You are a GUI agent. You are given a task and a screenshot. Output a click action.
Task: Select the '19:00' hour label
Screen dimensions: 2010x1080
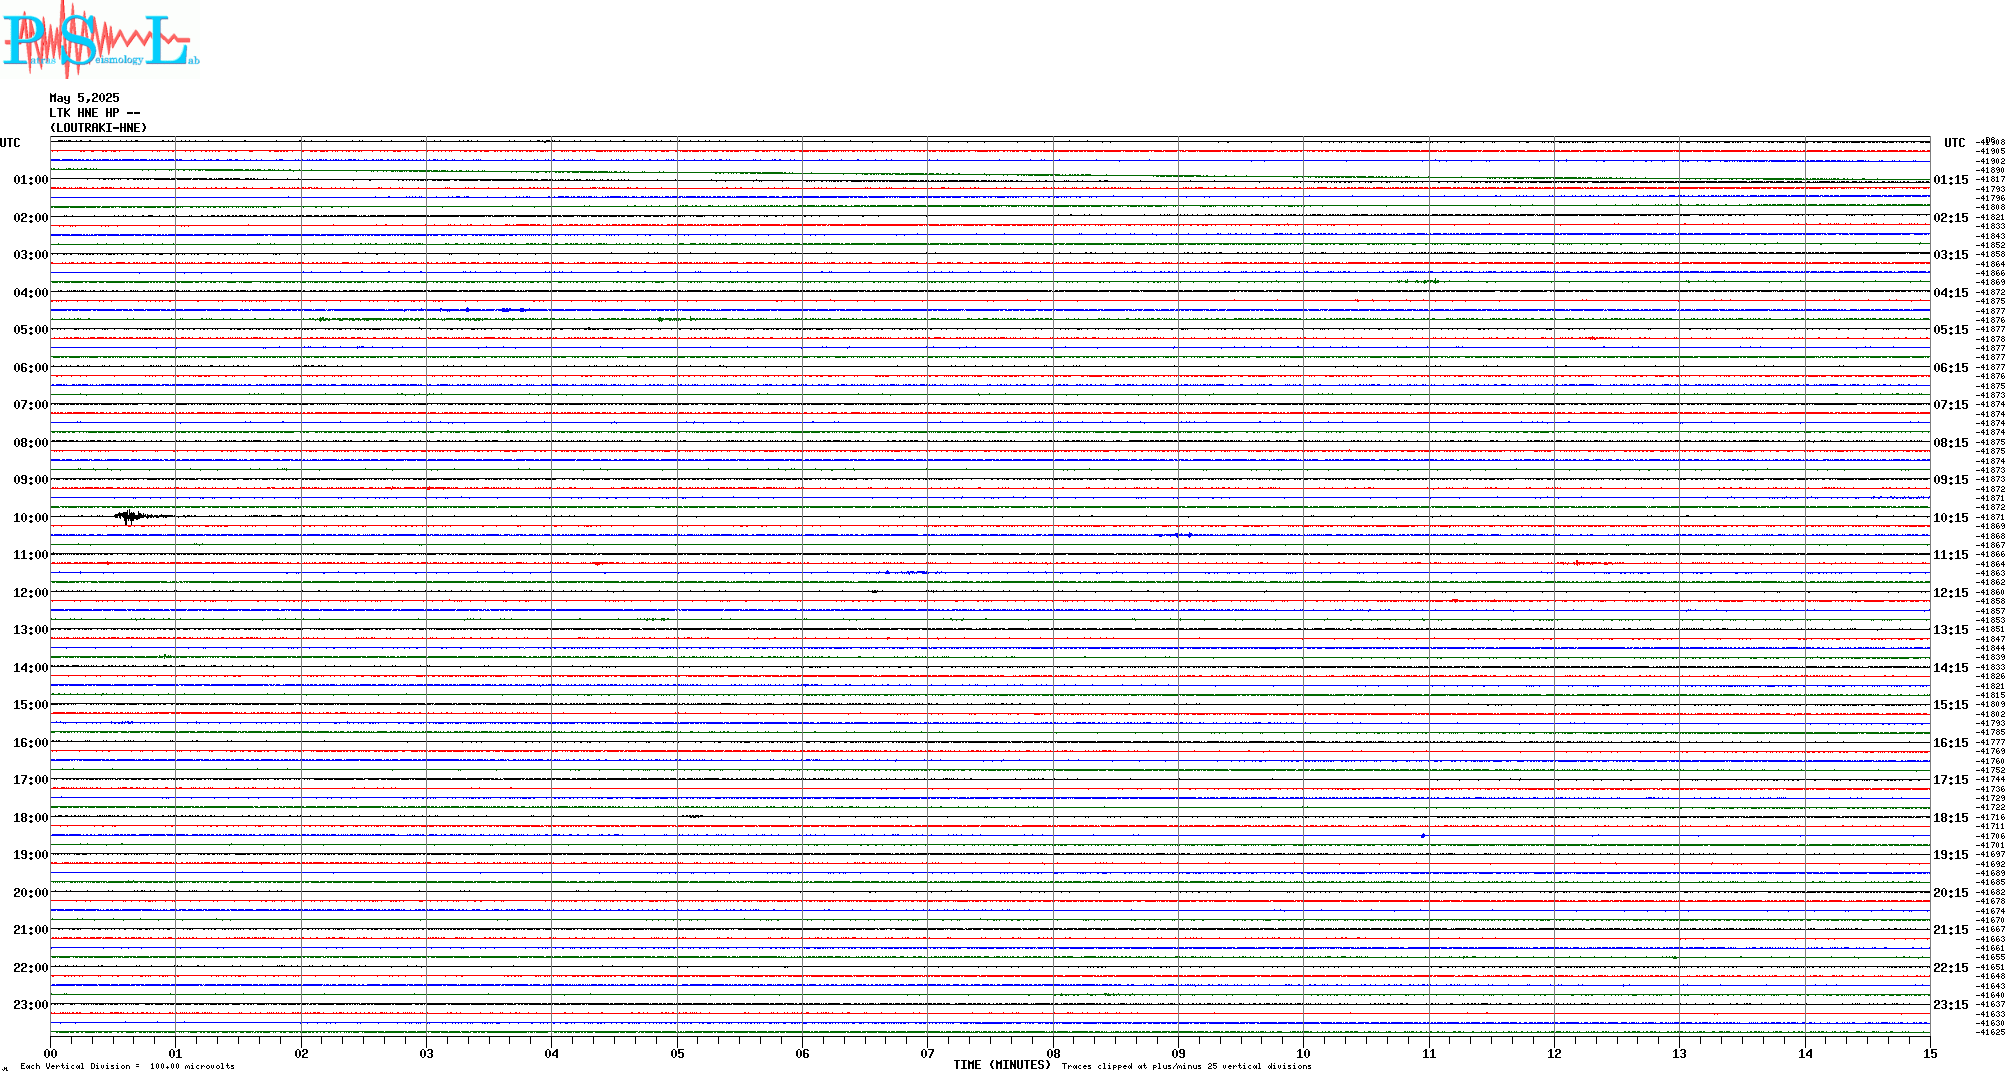coord(30,855)
